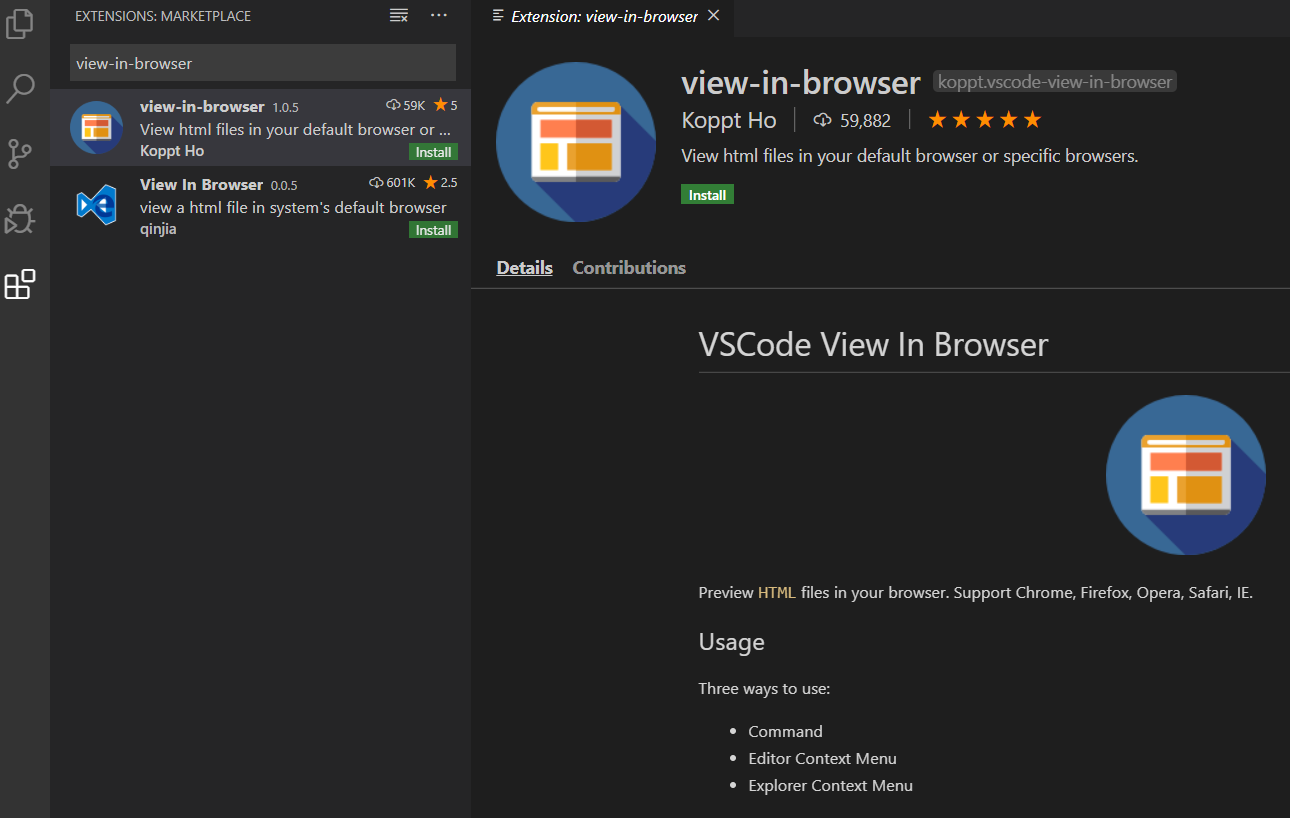Click the Install button on details page
The width and height of the screenshot is (1290, 818).
pos(707,194)
